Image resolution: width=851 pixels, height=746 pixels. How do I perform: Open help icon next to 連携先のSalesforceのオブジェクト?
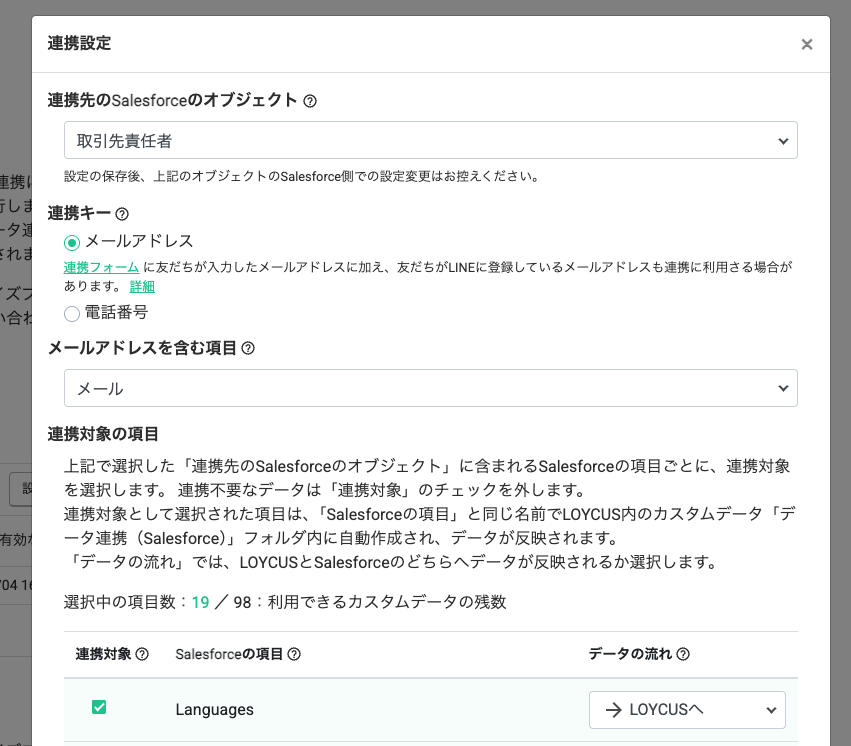(310, 101)
